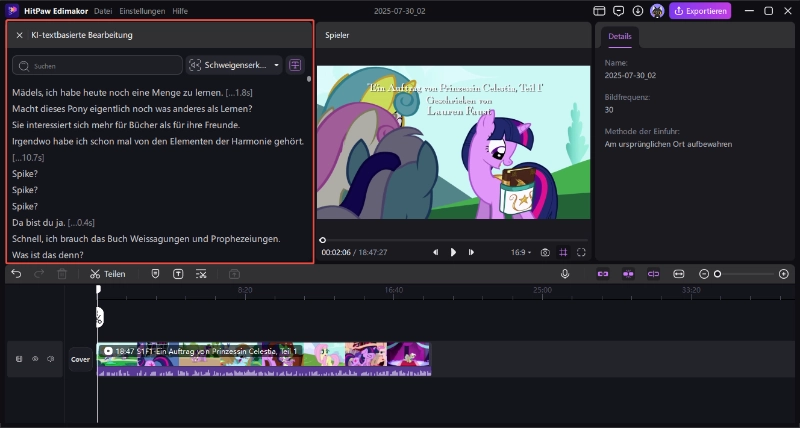Click the Bildfrequenz value 30

[x=609, y=110]
